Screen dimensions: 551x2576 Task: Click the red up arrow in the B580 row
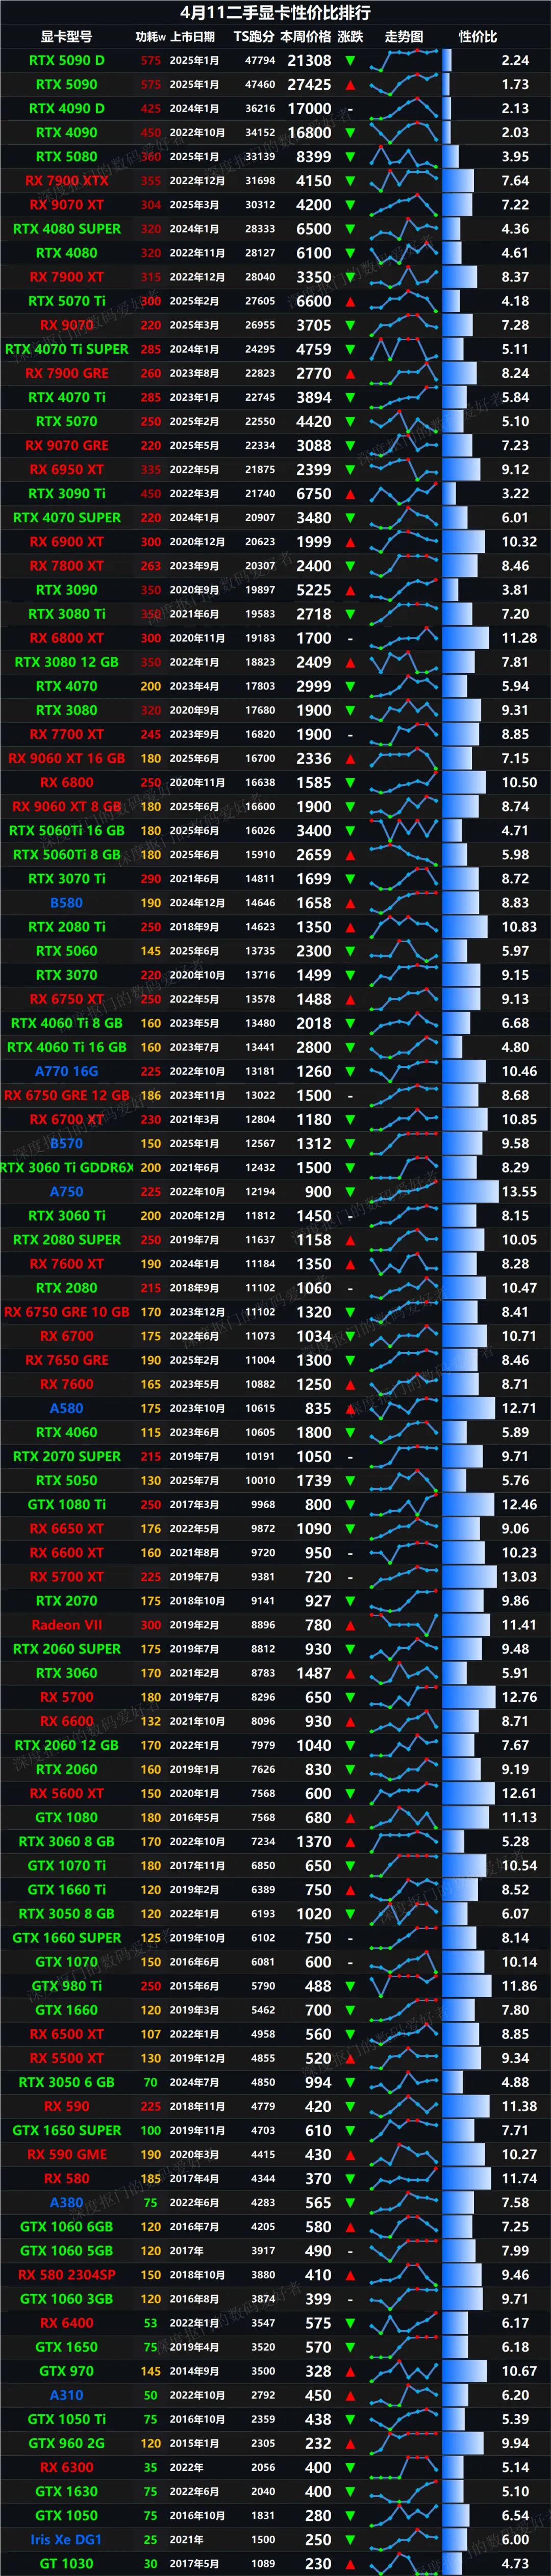coord(350,903)
